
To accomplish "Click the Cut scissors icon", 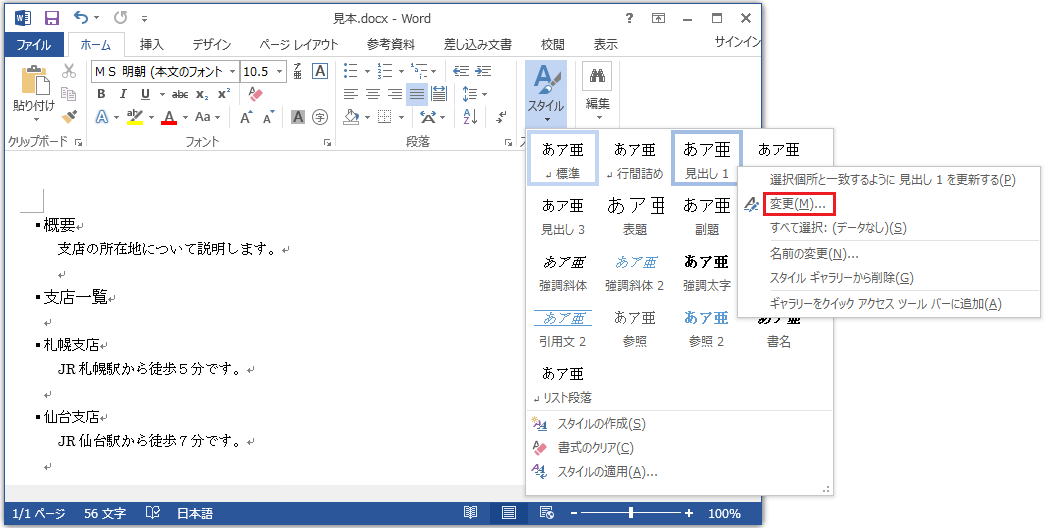I will point(69,71).
